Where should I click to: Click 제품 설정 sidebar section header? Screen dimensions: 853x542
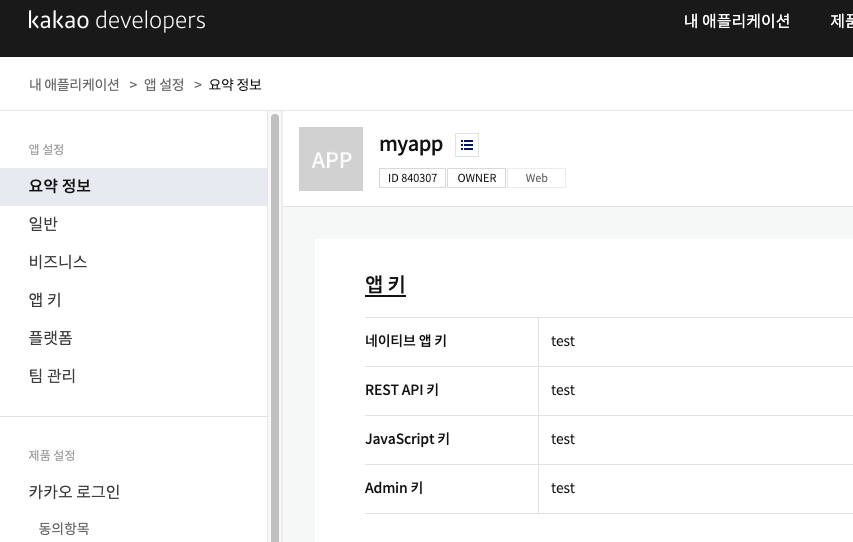click(x=52, y=455)
